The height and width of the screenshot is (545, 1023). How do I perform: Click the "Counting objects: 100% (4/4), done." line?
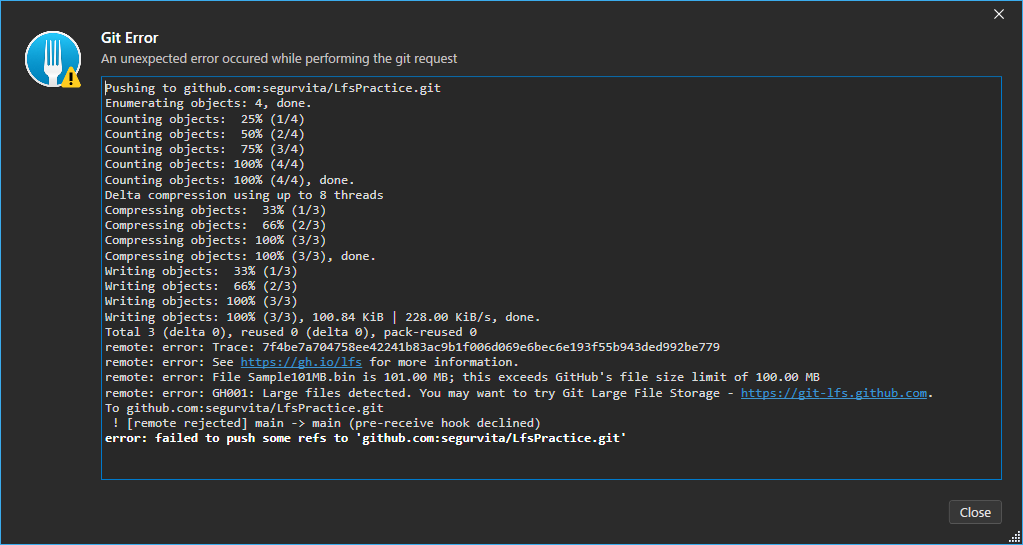(x=226, y=180)
